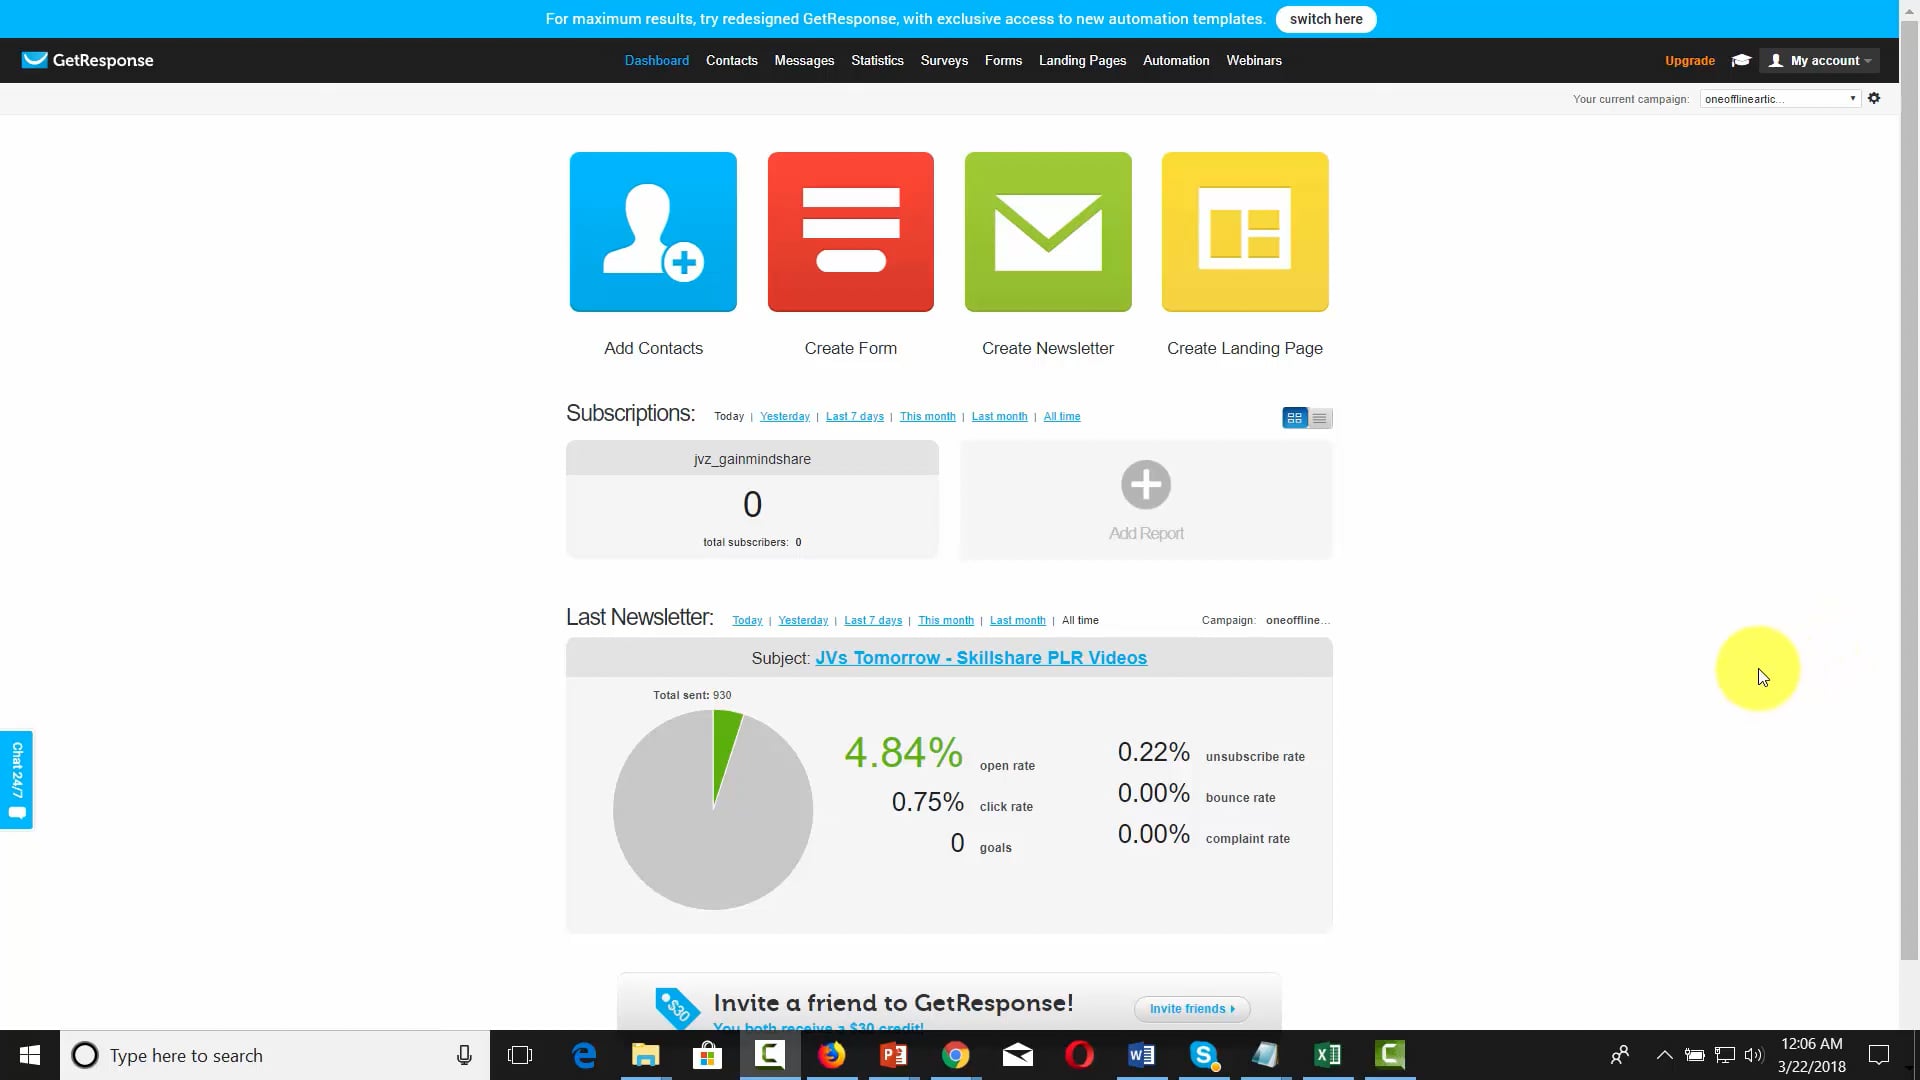The width and height of the screenshot is (1920, 1080).
Task: Click the red Create Form tile icon
Action: tap(850, 232)
